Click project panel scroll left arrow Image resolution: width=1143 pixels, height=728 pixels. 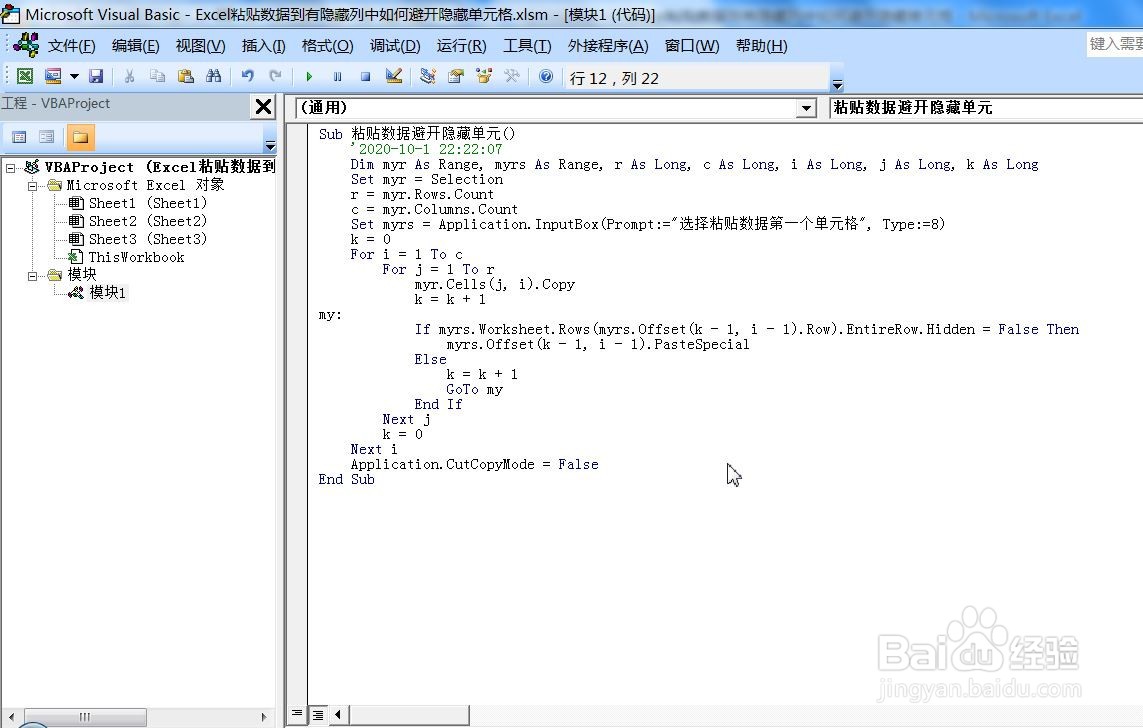tap(11, 717)
